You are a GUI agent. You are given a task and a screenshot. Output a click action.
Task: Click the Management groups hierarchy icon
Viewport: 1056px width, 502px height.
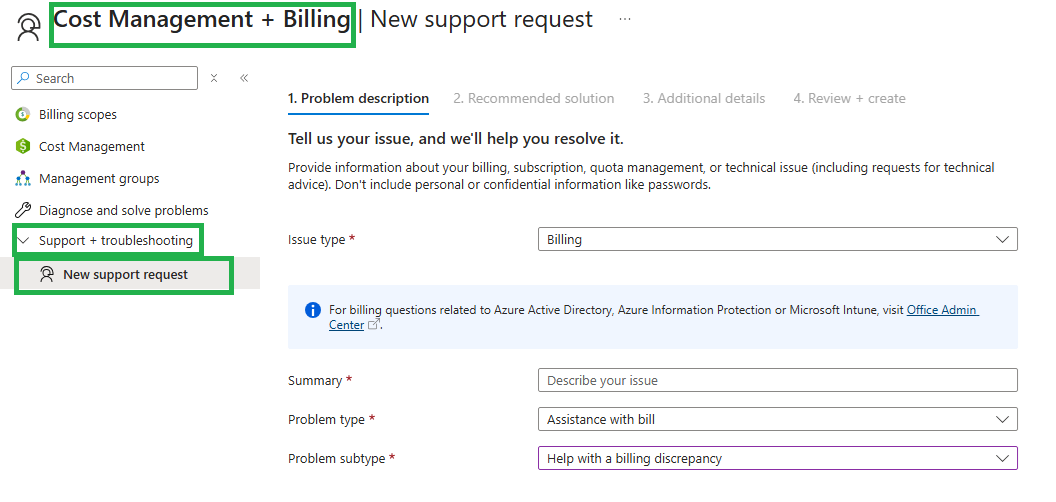pyautogui.click(x=23, y=179)
